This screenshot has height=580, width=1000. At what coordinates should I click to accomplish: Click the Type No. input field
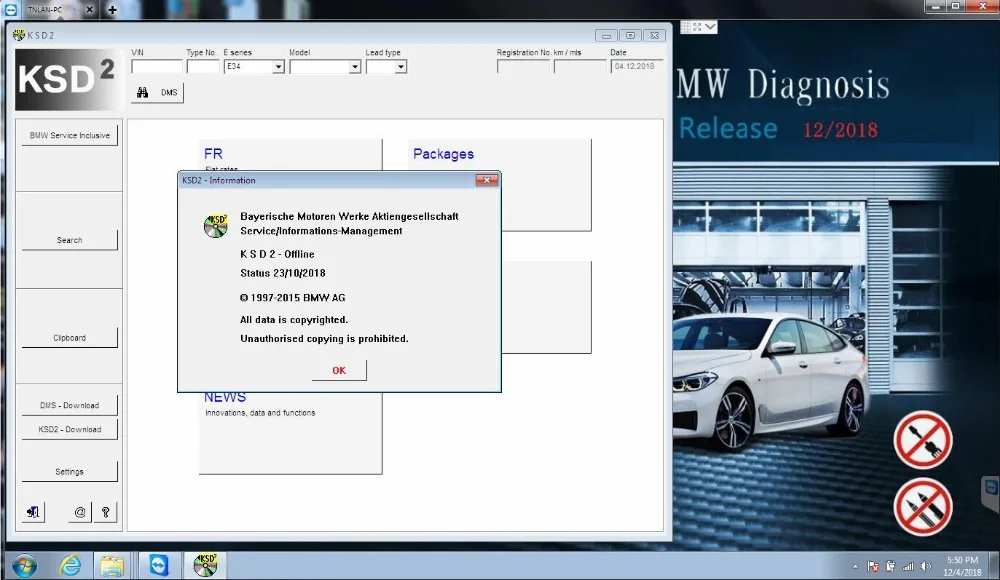203,66
